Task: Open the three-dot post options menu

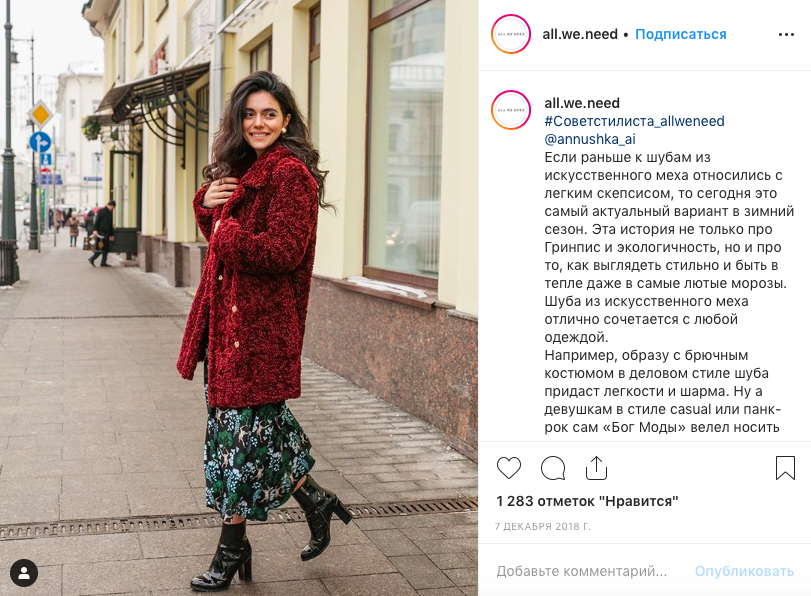Action: 786,35
